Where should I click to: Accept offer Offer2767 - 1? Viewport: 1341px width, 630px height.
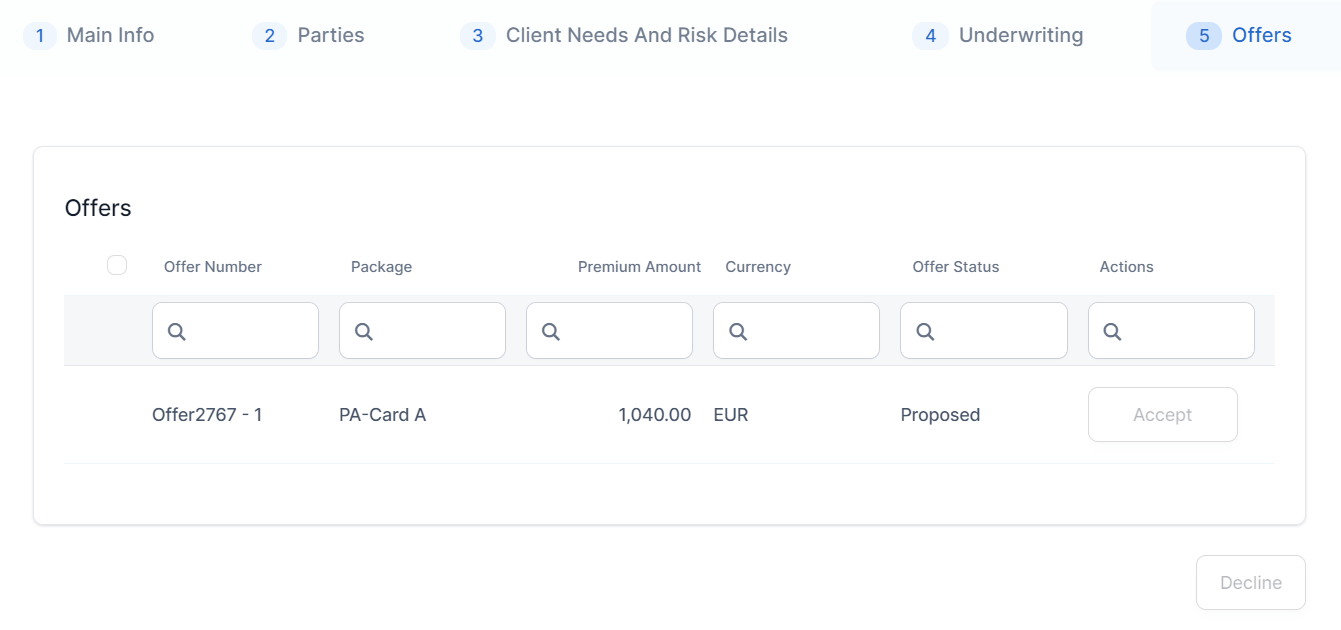tap(1162, 415)
